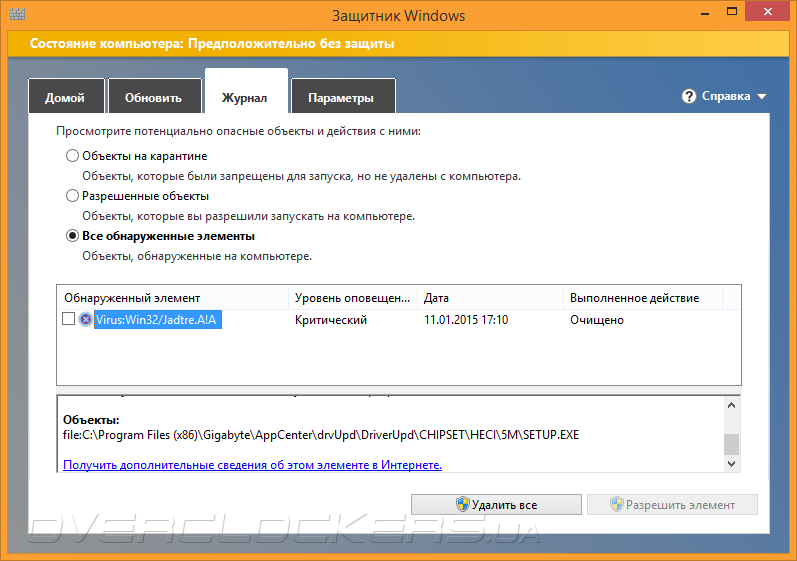Select Все обнаруженные элементы radio button

[x=72, y=236]
